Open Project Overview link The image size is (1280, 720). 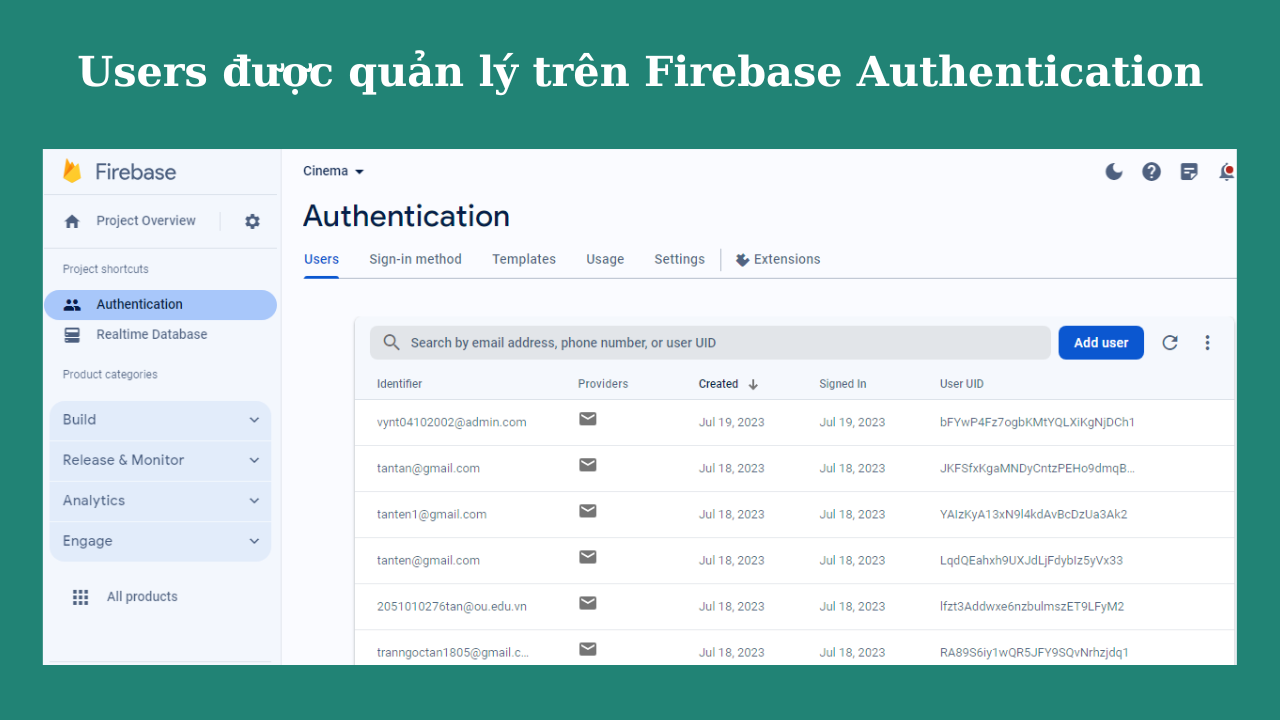point(146,221)
